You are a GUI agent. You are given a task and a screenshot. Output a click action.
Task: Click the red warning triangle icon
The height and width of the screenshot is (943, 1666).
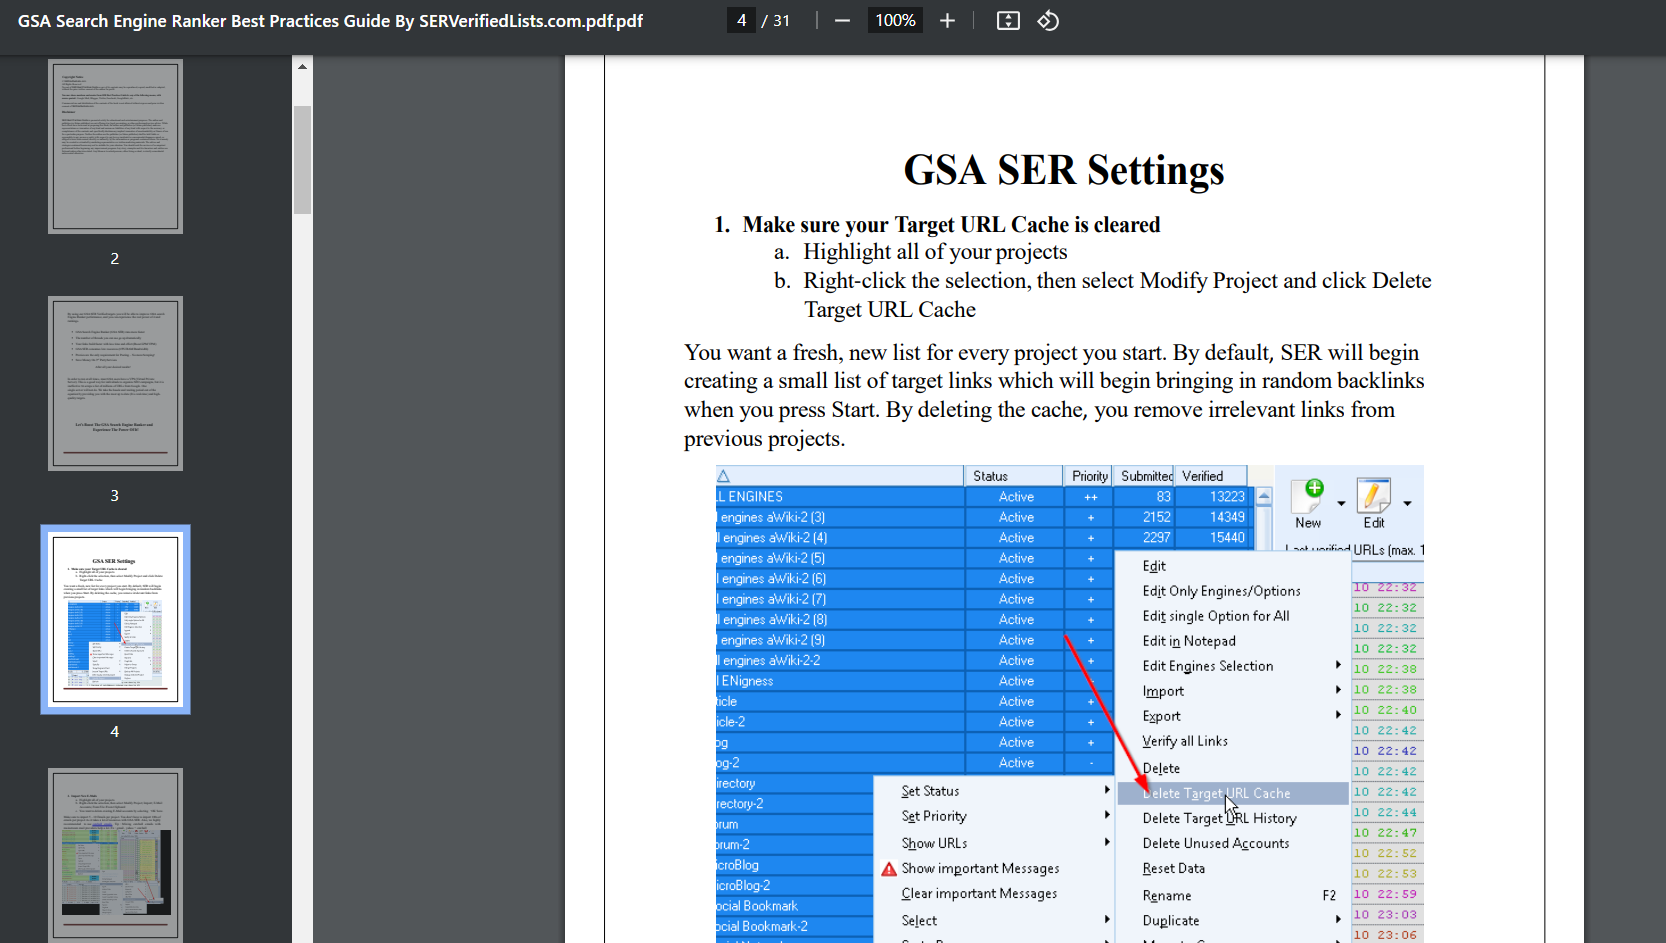889,869
